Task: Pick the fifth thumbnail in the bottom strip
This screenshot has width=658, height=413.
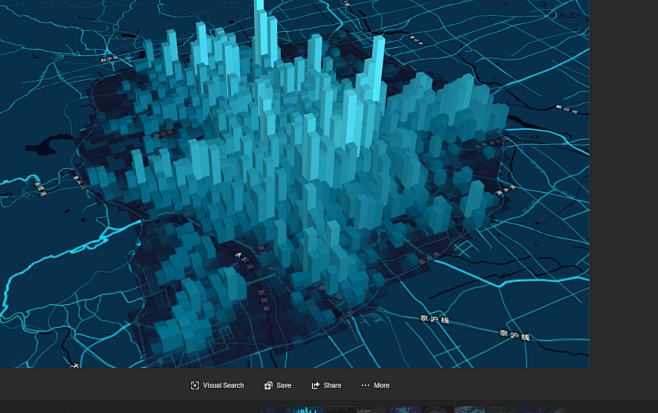Action: (404, 409)
